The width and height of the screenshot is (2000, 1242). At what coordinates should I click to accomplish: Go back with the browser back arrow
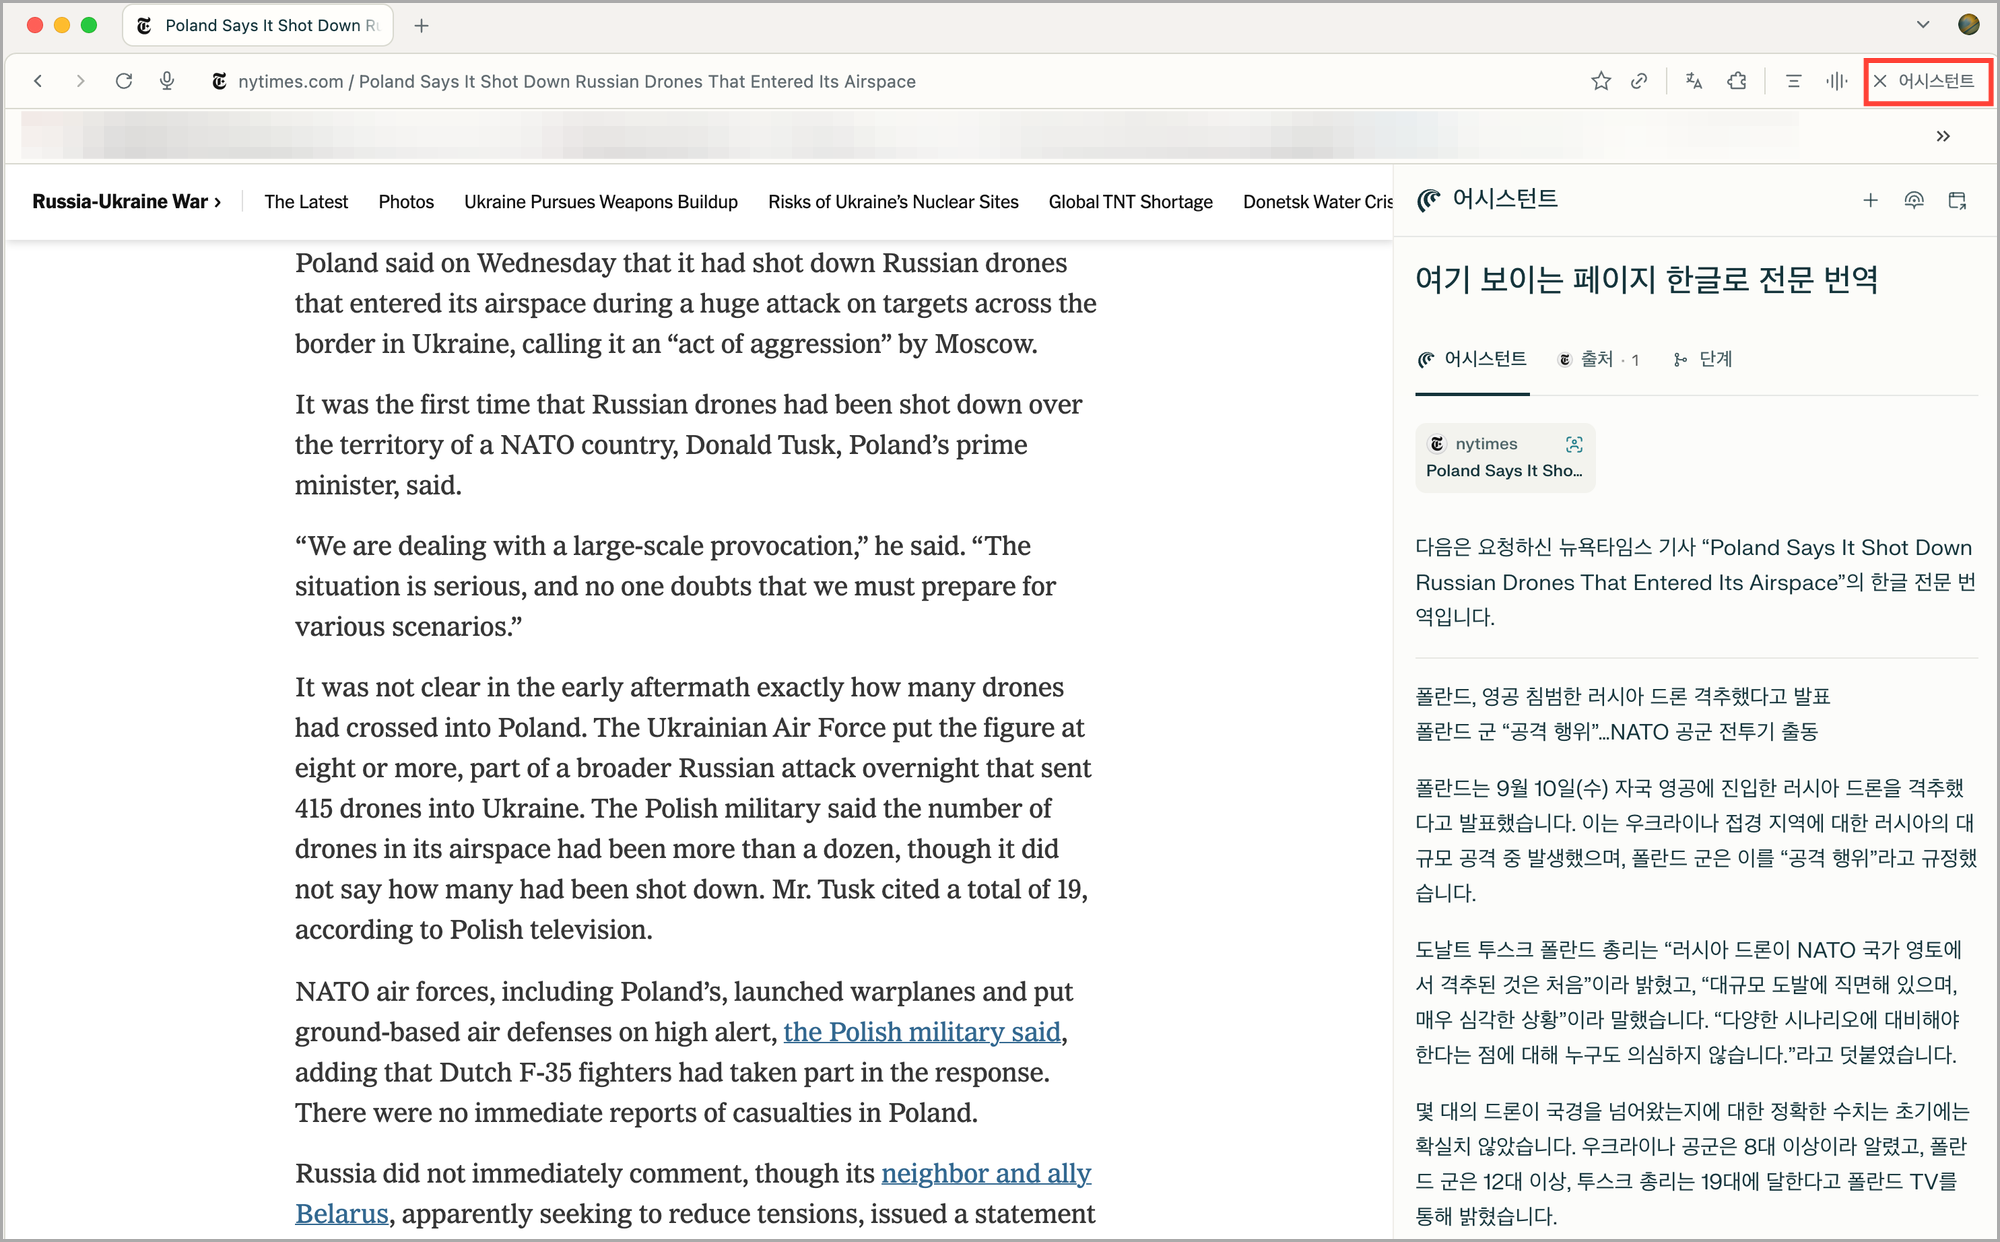[38, 81]
